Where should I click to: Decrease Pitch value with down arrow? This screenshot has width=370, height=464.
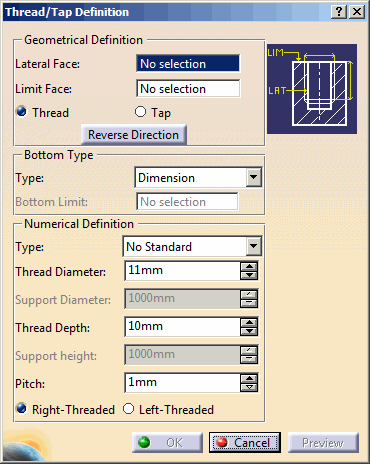point(249,387)
